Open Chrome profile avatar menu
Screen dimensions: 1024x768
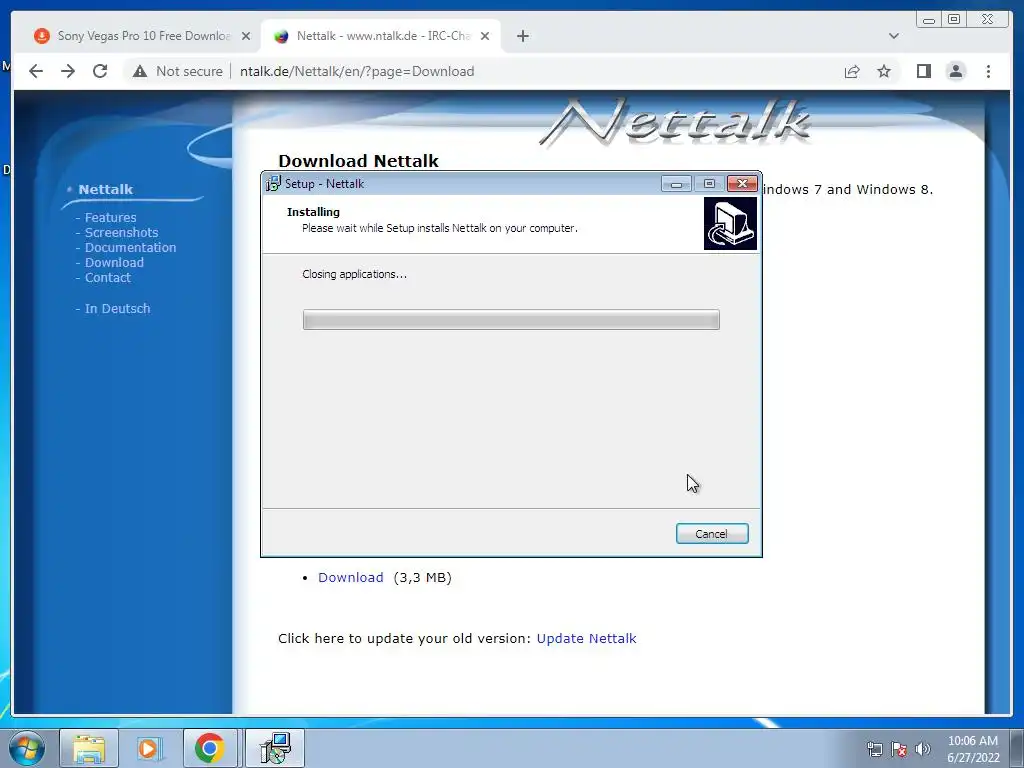pos(955,71)
